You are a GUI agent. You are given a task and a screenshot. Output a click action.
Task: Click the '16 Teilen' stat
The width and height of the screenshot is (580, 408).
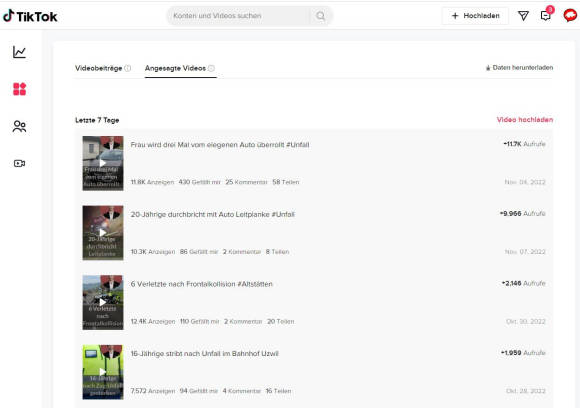pyautogui.click(x=278, y=391)
